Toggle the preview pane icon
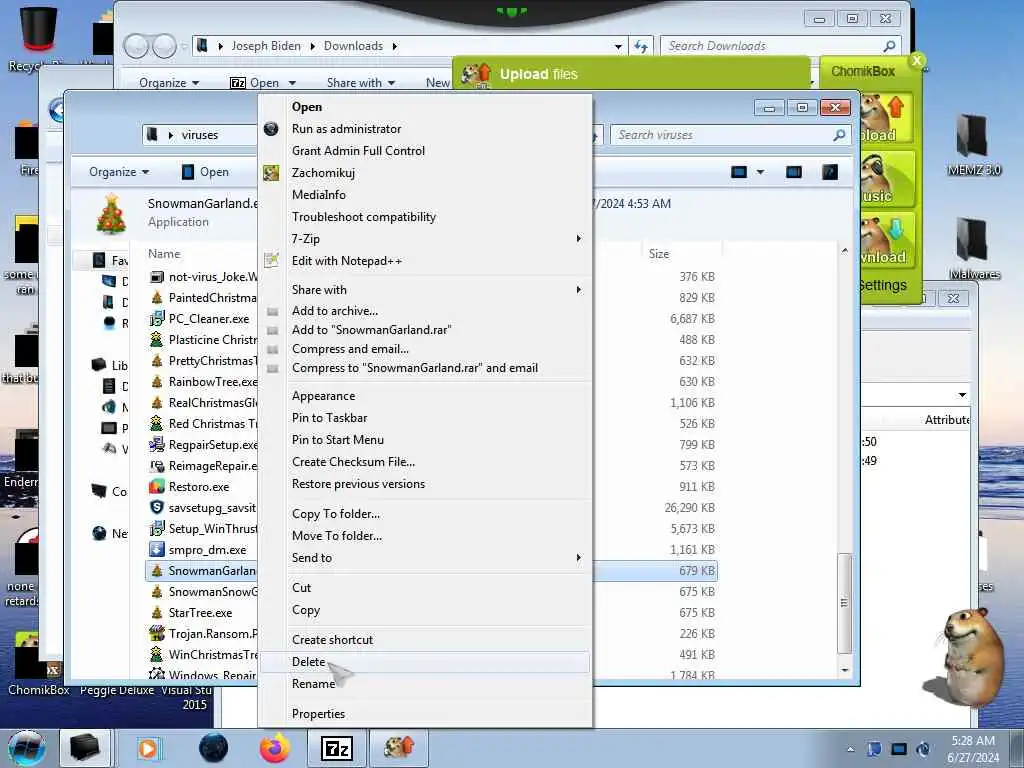Image resolution: width=1024 pixels, height=768 pixels. pyautogui.click(x=793, y=172)
